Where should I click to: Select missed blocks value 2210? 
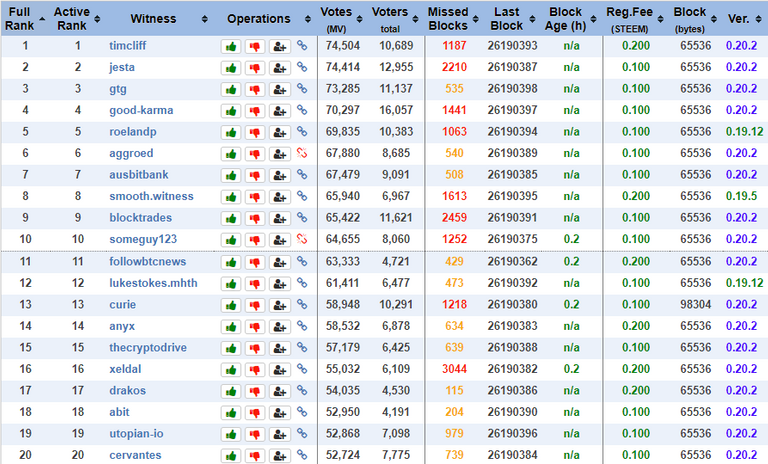pyautogui.click(x=454, y=67)
